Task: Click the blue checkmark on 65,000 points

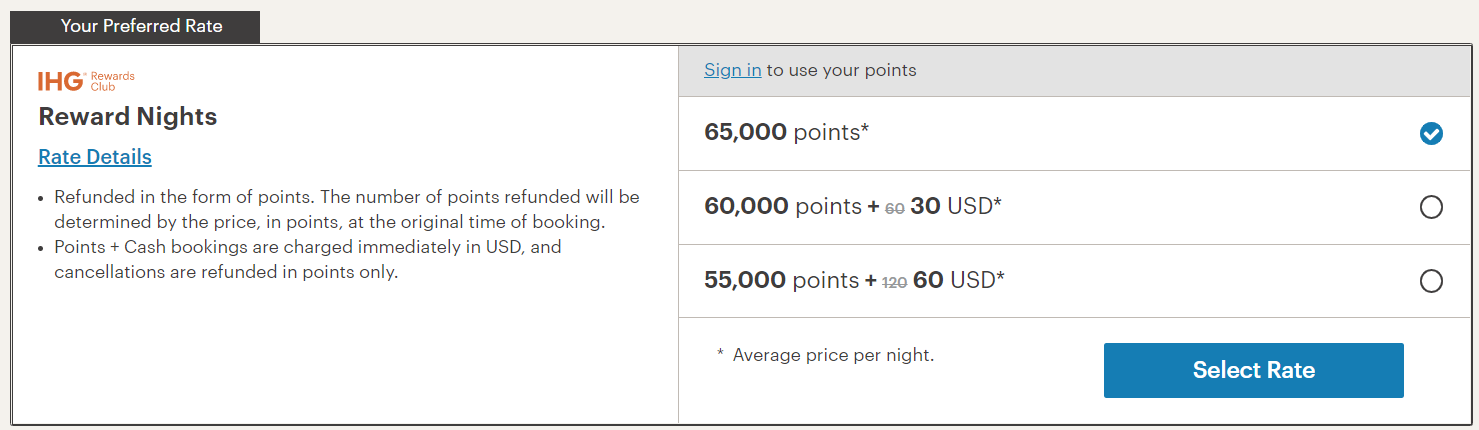Action: coord(1431,133)
